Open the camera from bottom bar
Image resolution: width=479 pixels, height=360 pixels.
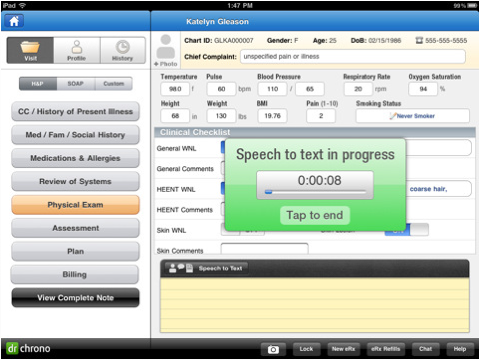273,349
